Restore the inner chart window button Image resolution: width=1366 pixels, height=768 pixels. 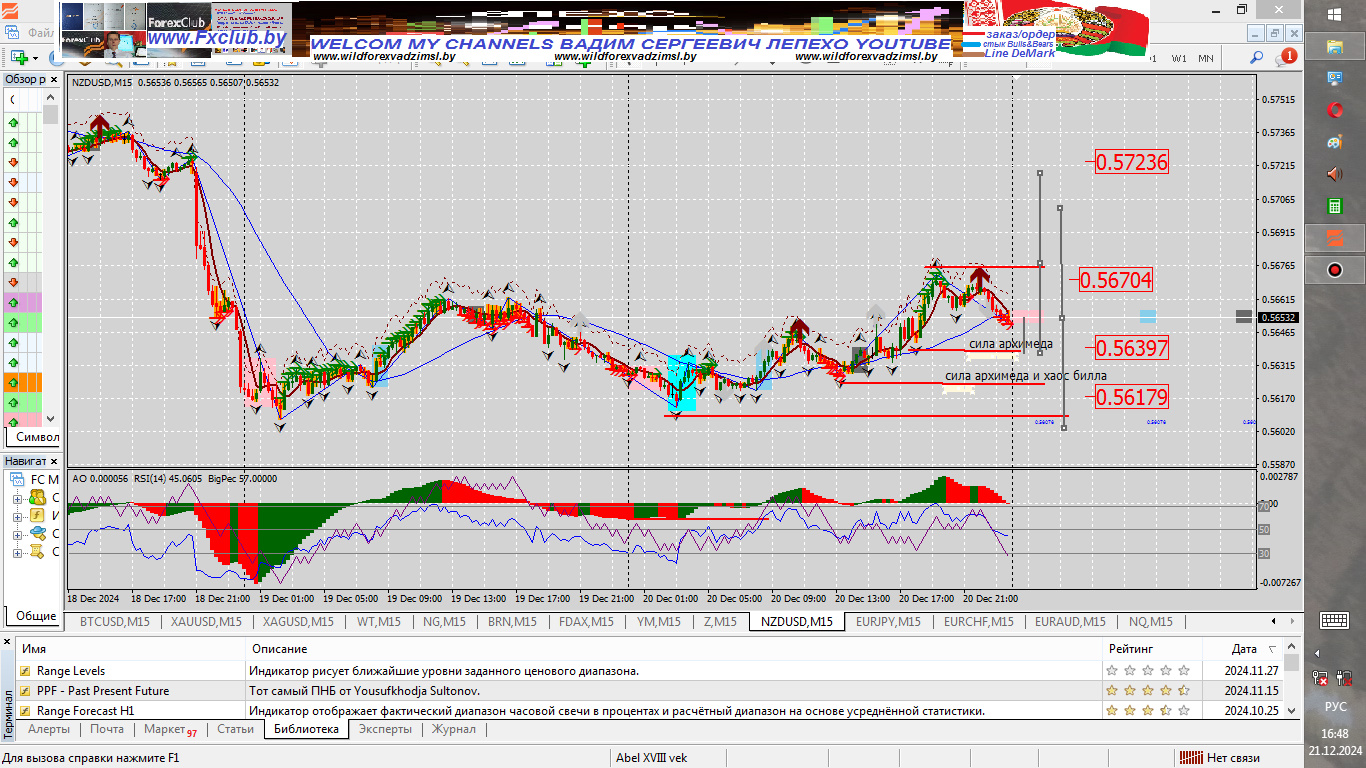(x=1276, y=33)
